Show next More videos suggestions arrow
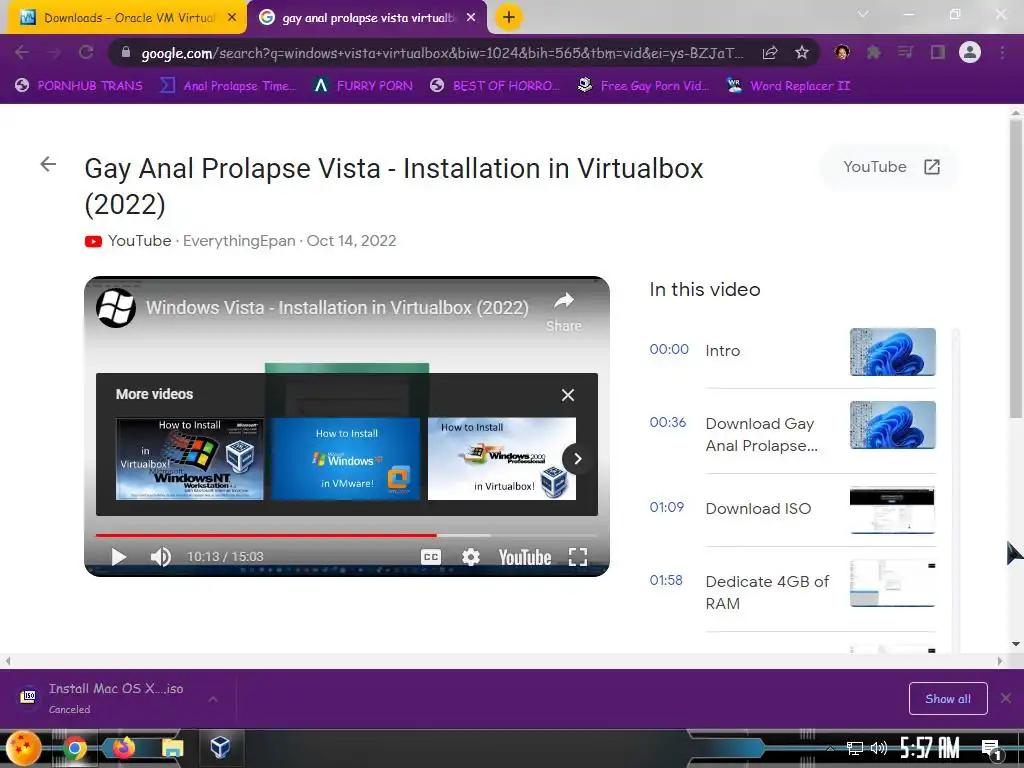The image size is (1024, 768). pyautogui.click(x=577, y=458)
